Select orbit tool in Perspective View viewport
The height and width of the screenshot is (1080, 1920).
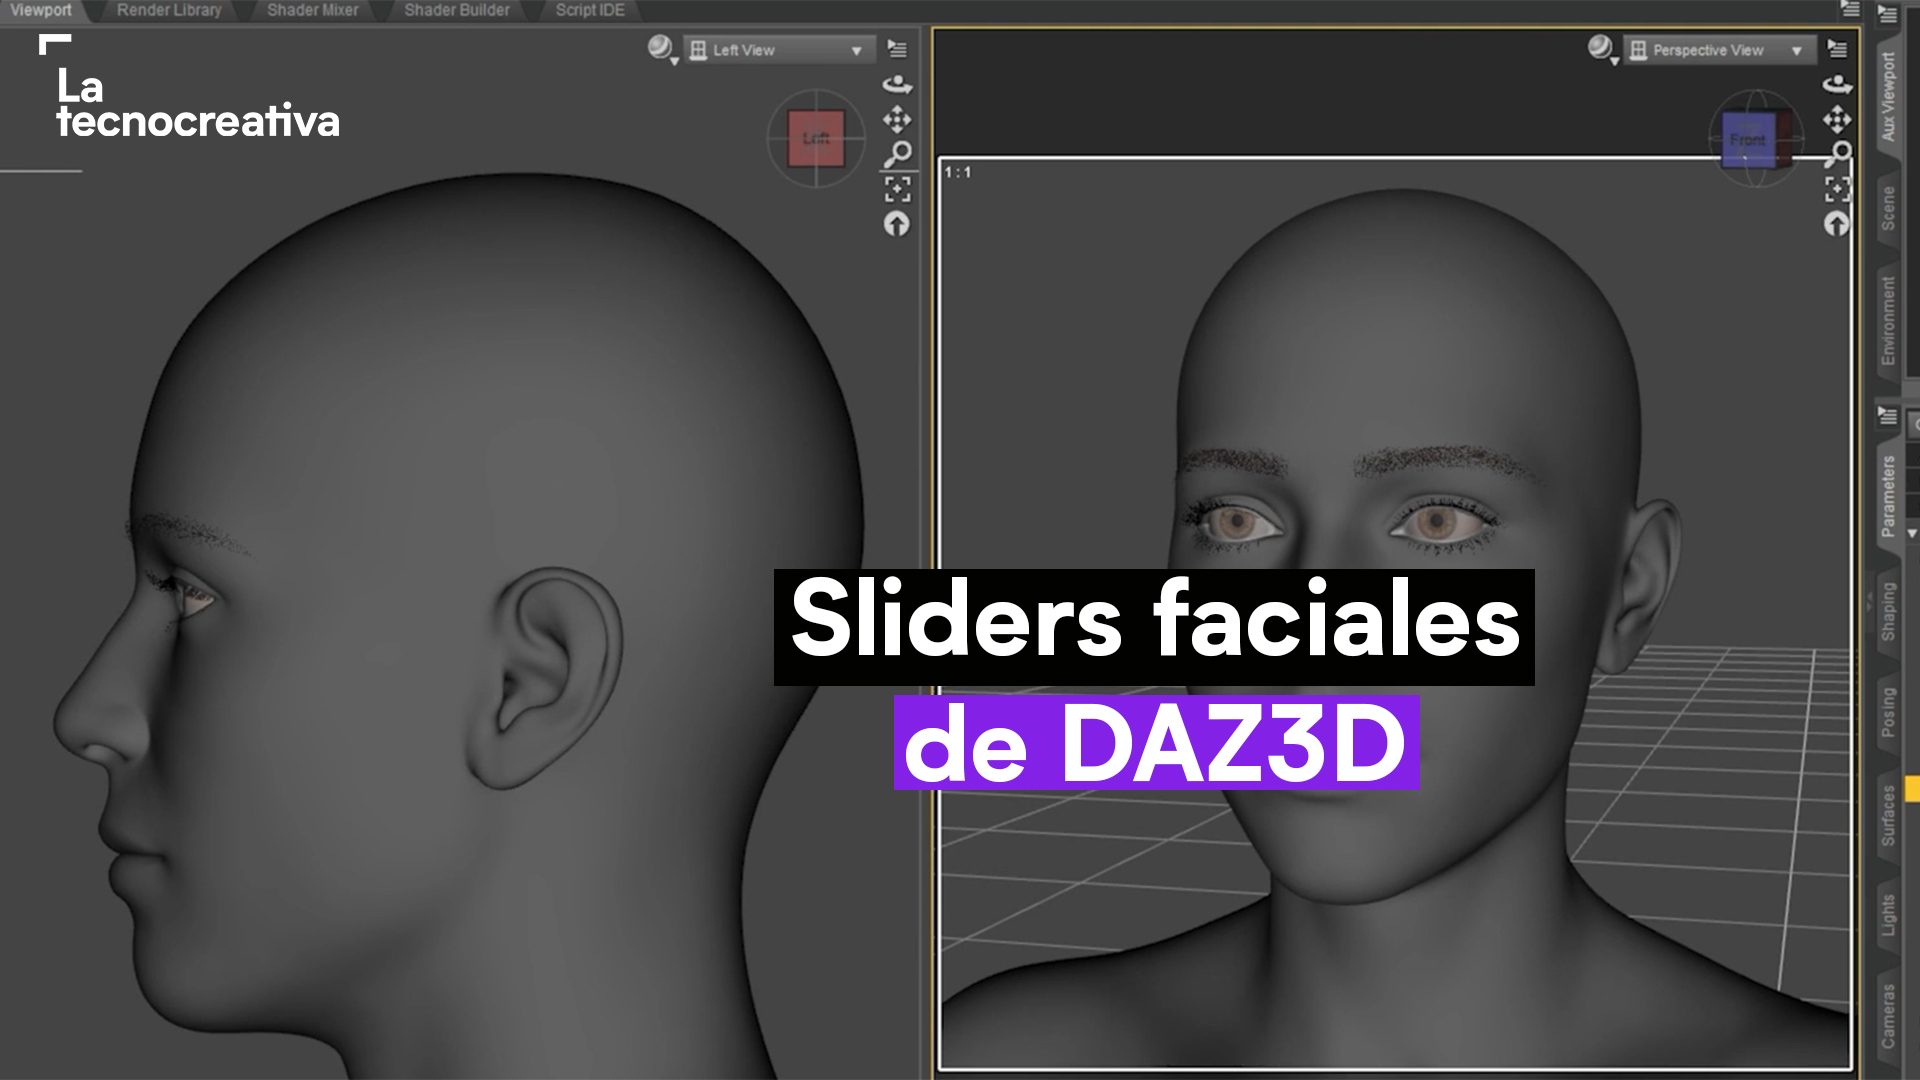pyautogui.click(x=1837, y=85)
